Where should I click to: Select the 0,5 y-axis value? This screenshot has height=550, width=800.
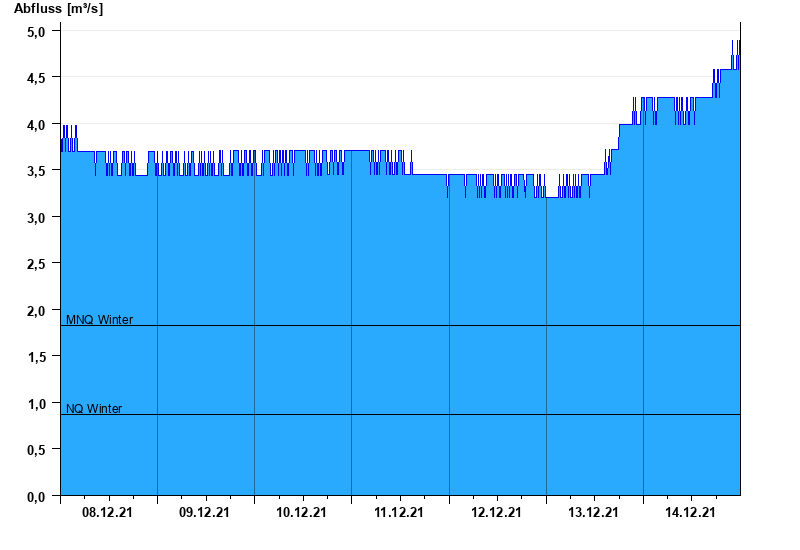[36, 450]
